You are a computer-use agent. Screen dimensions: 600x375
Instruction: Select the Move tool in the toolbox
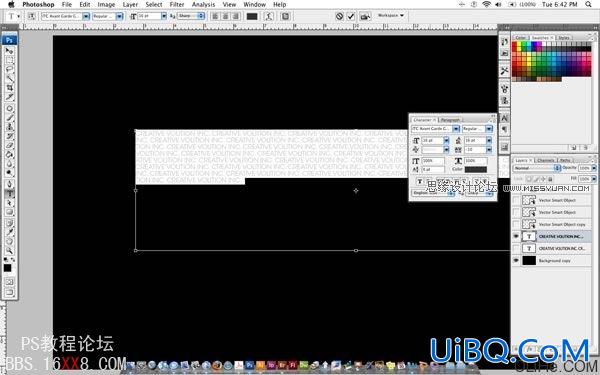pyautogui.click(x=9, y=51)
